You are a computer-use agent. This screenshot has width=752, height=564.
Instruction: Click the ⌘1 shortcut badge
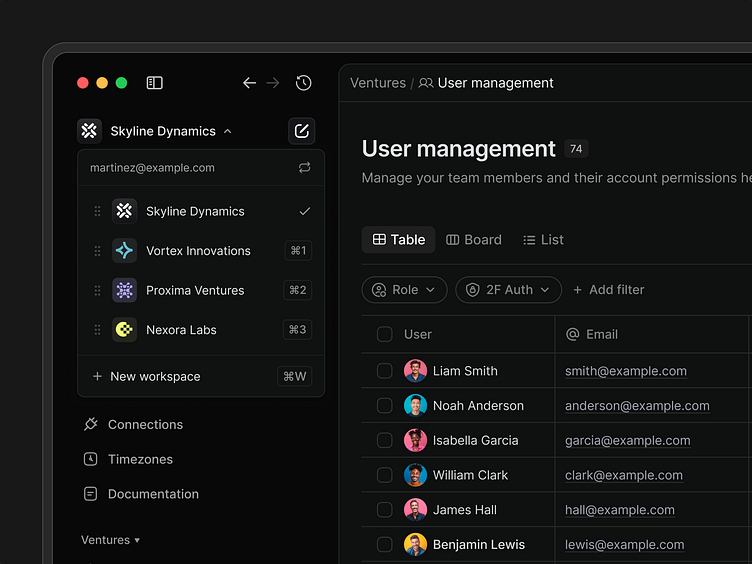point(298,250)
